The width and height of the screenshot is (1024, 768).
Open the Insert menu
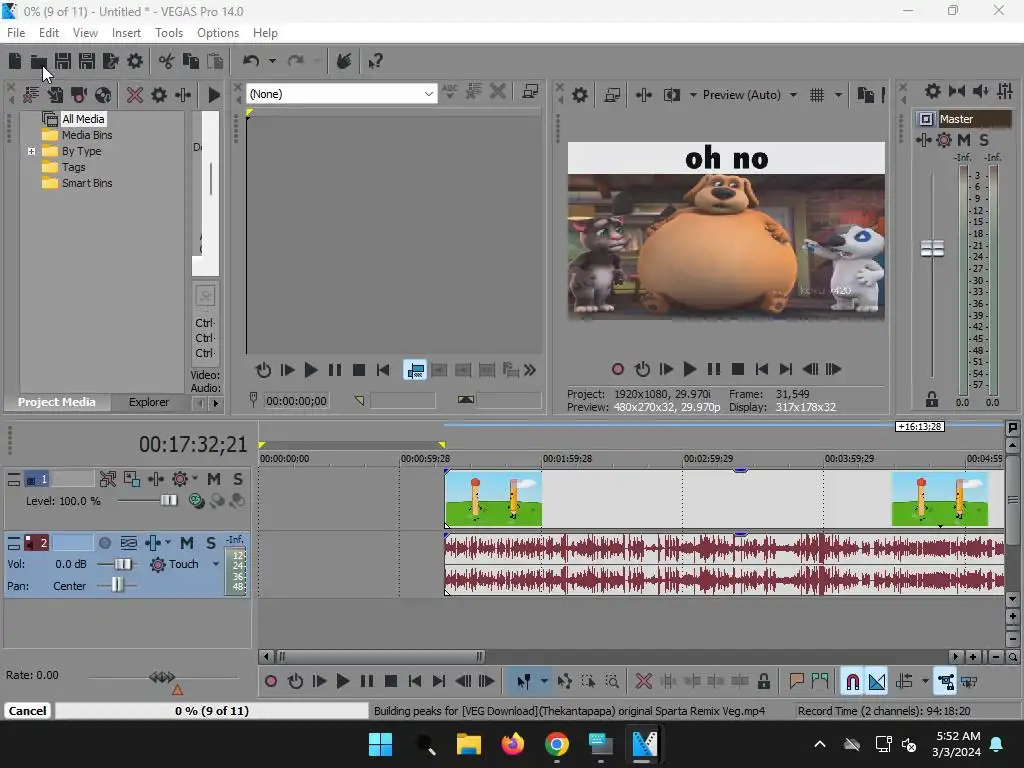tap(126, 33)
